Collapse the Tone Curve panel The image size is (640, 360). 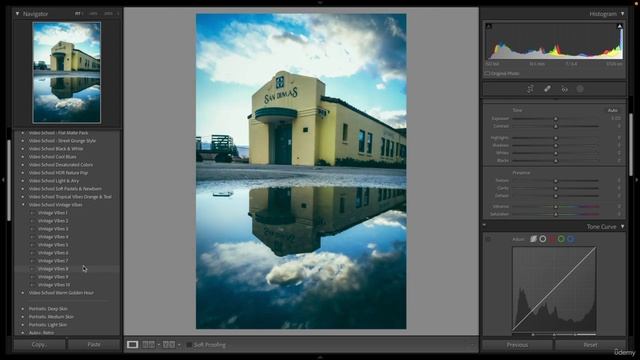(x=622, y=226)
